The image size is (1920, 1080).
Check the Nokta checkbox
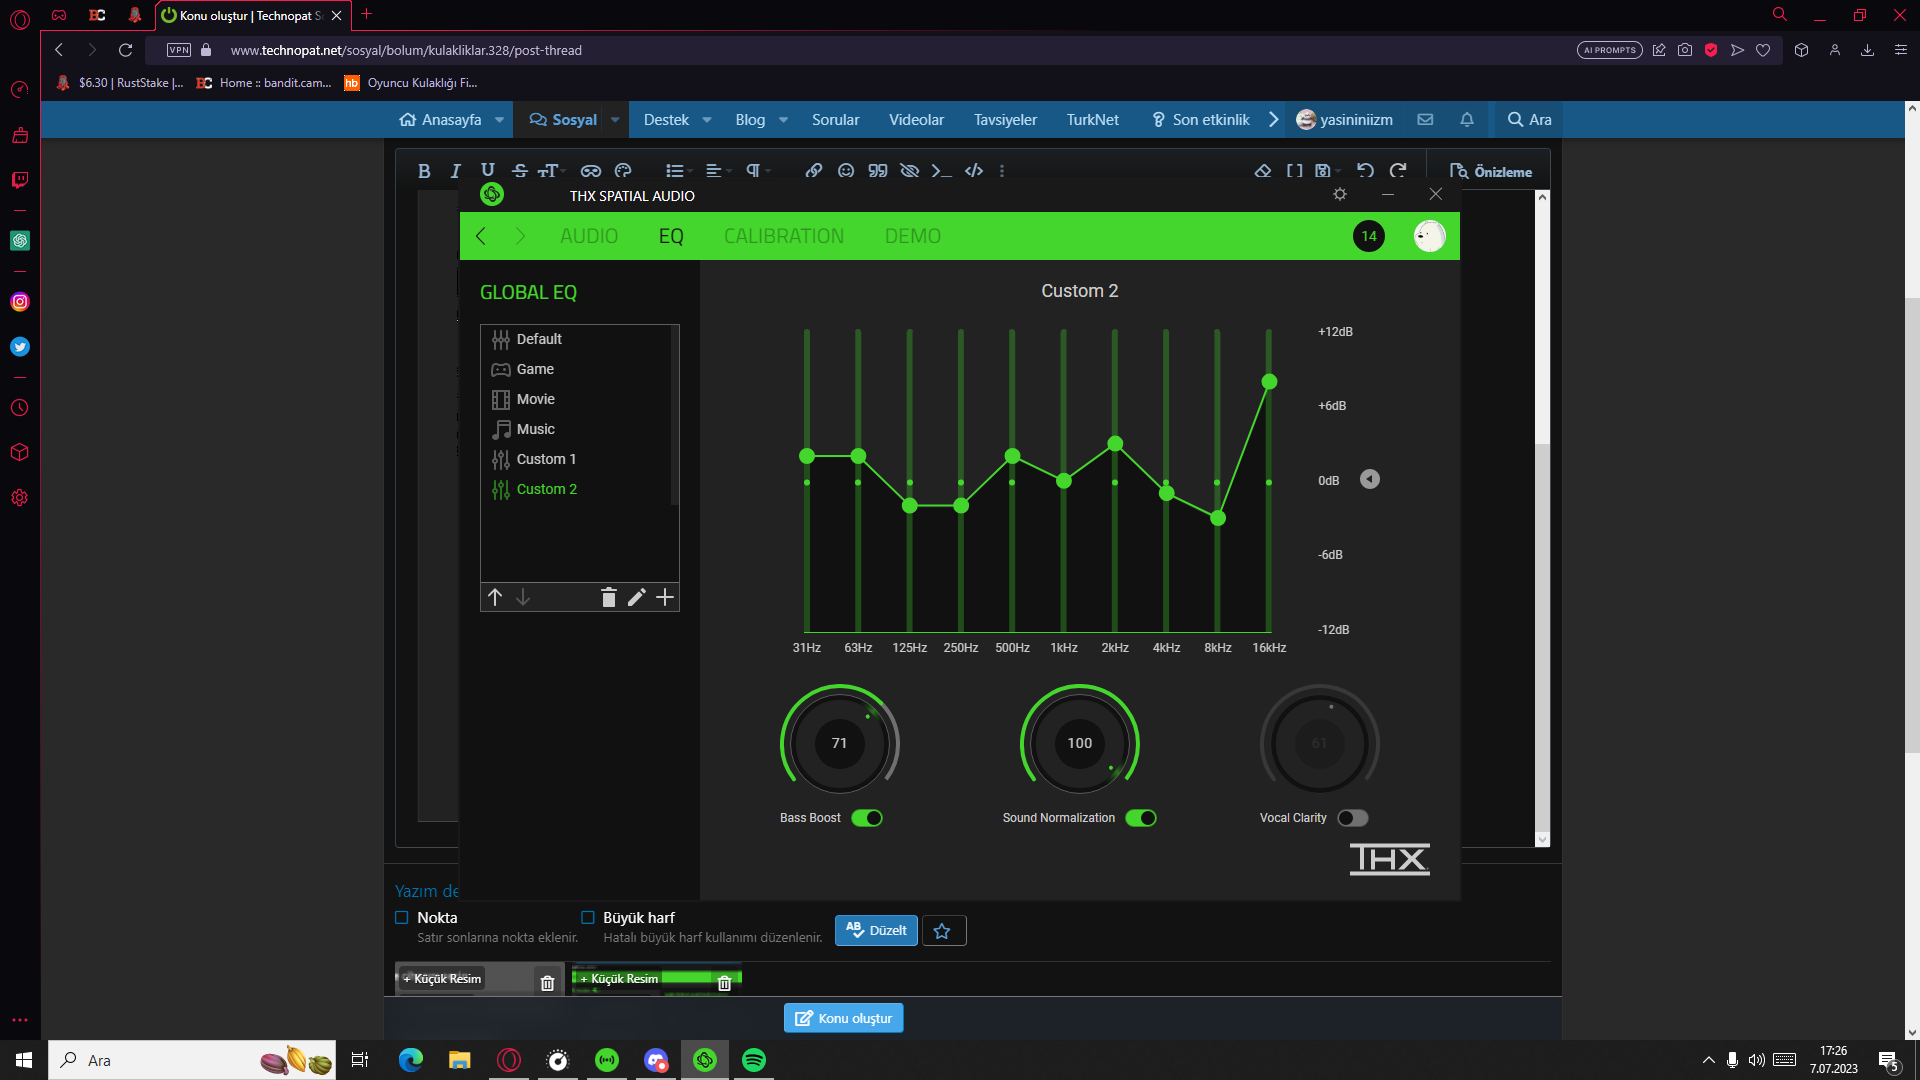(x=402, y=918)
